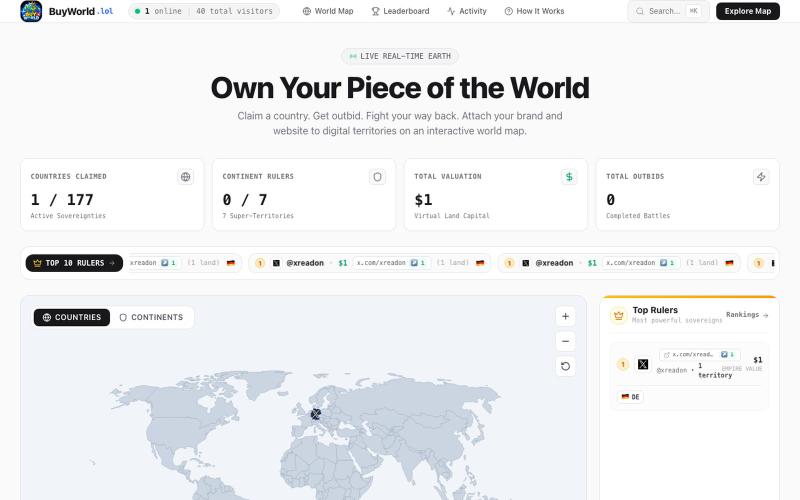Click the online visitors status pill
This screenshot has height=500, width=800.
click(204, 11)
